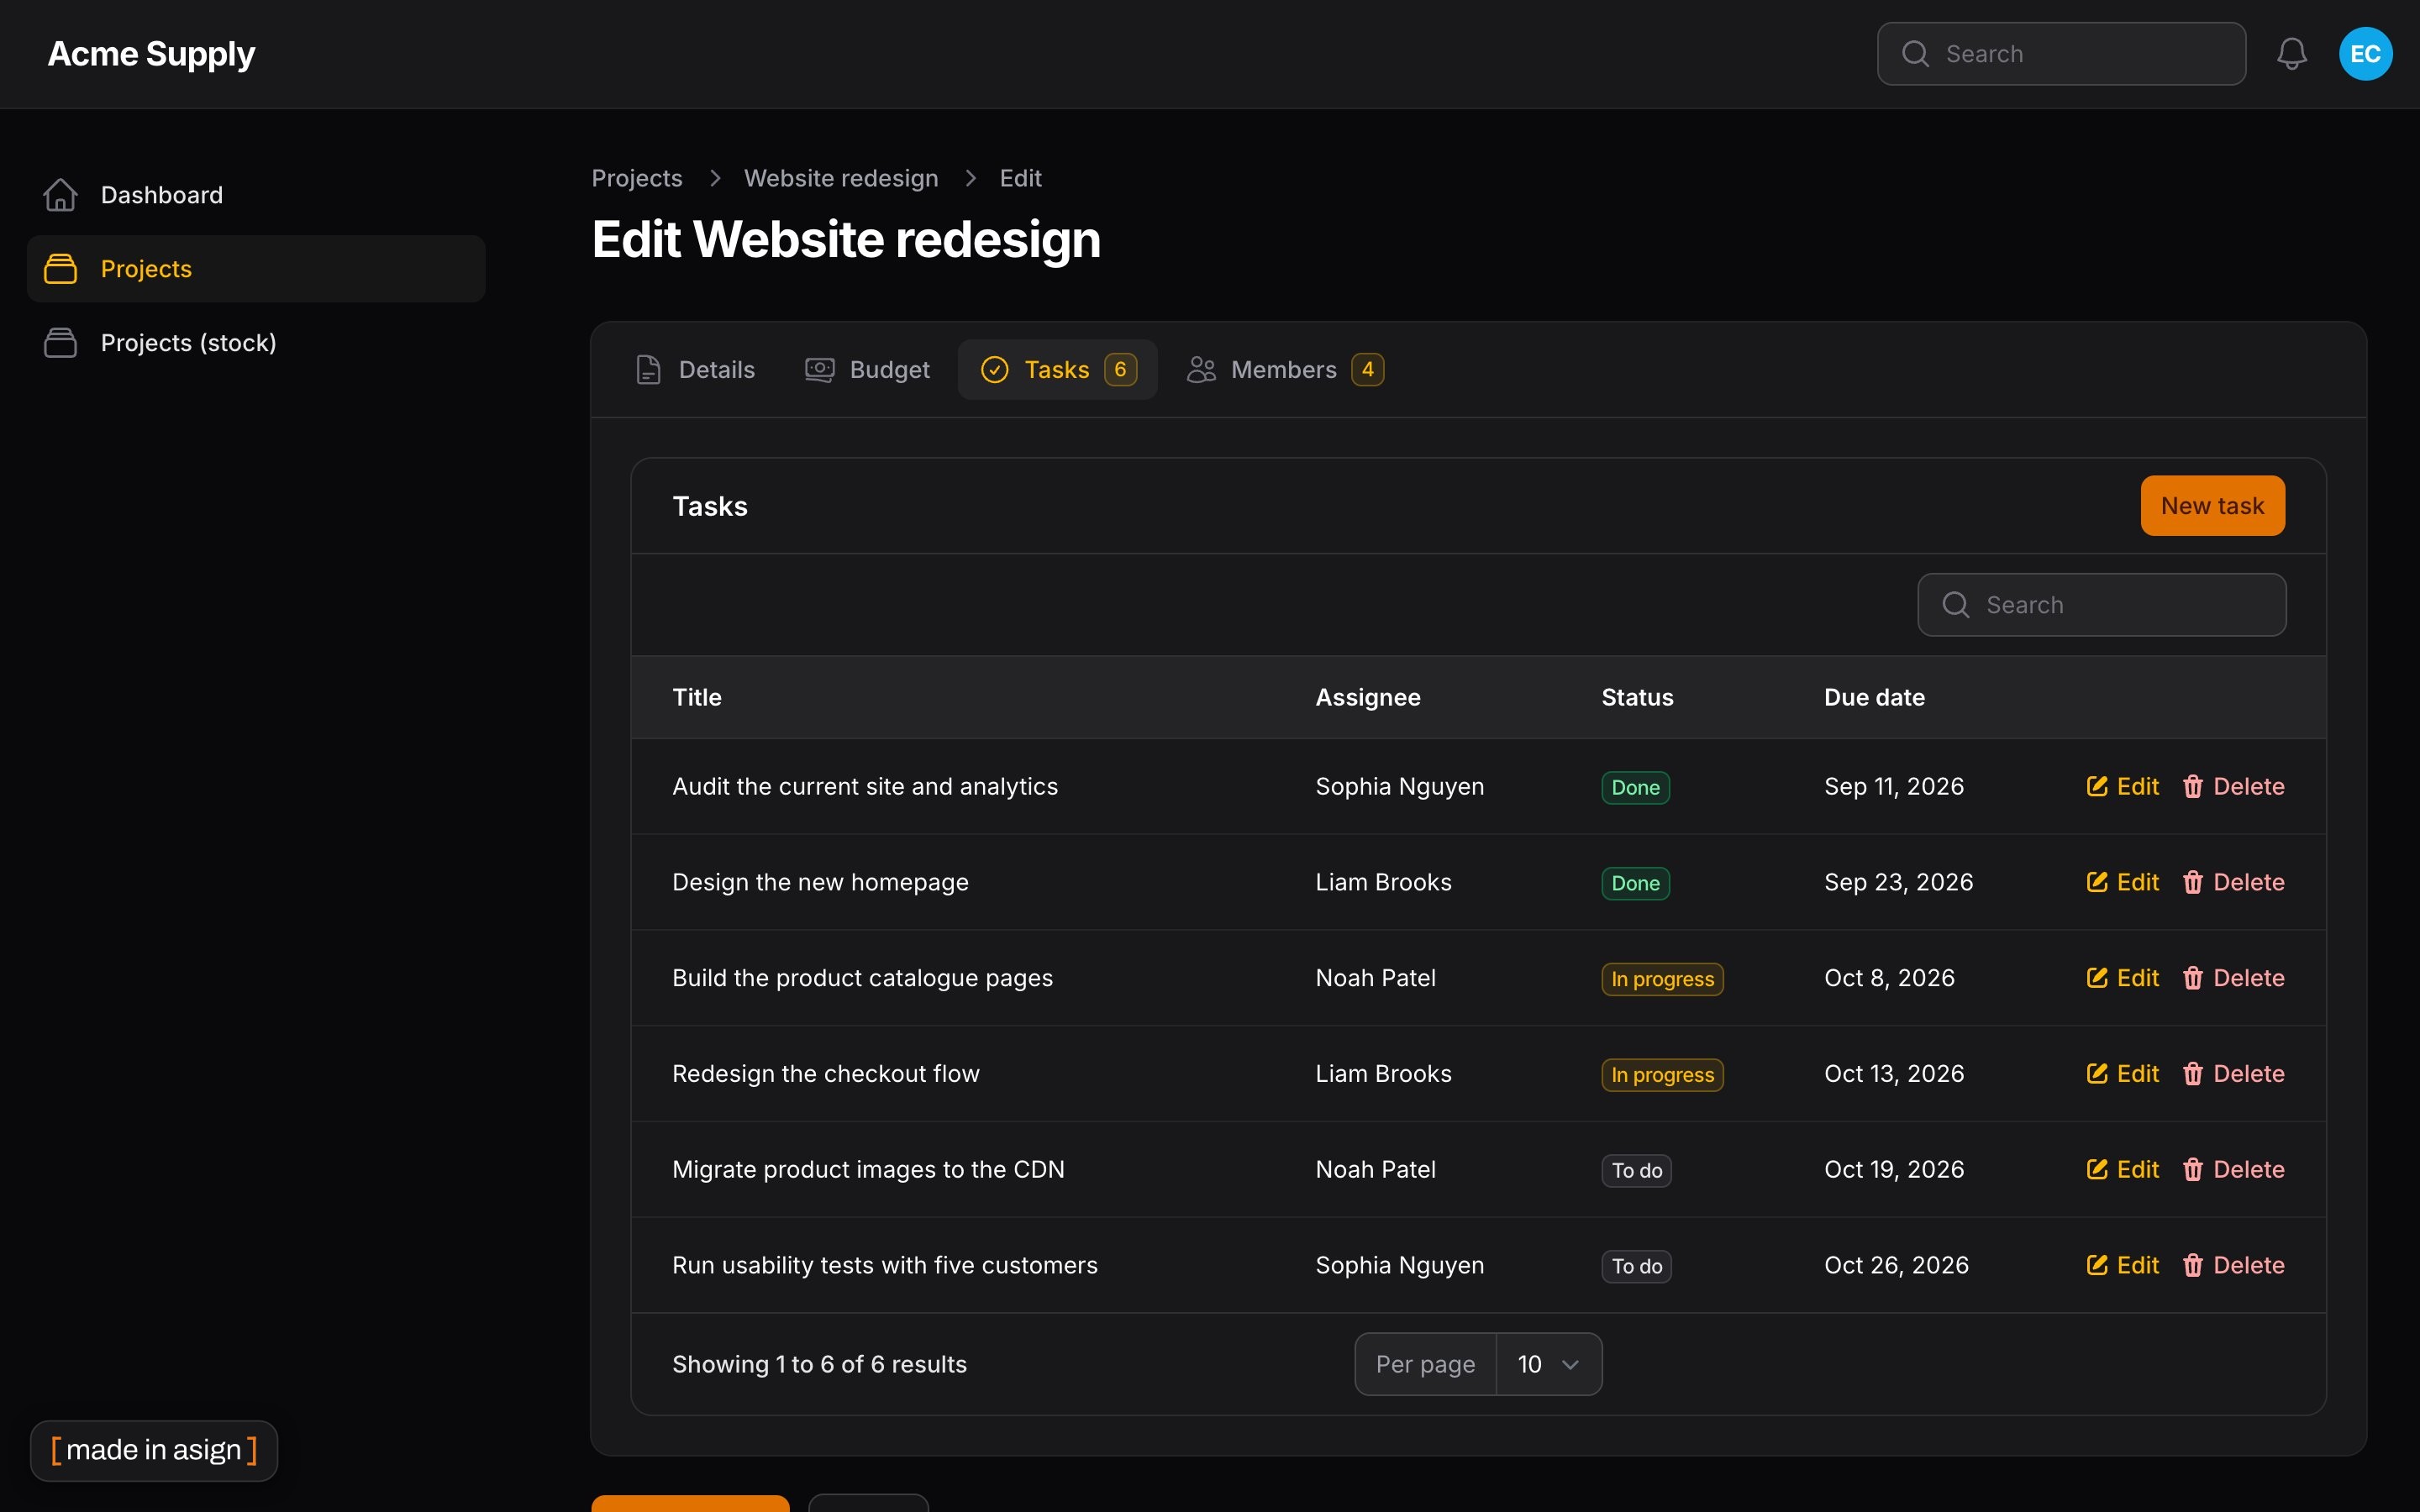Click trash icon on Build product catalogue row
This screenshot has width=2420, height=1512.
[x=2192, y=978]
